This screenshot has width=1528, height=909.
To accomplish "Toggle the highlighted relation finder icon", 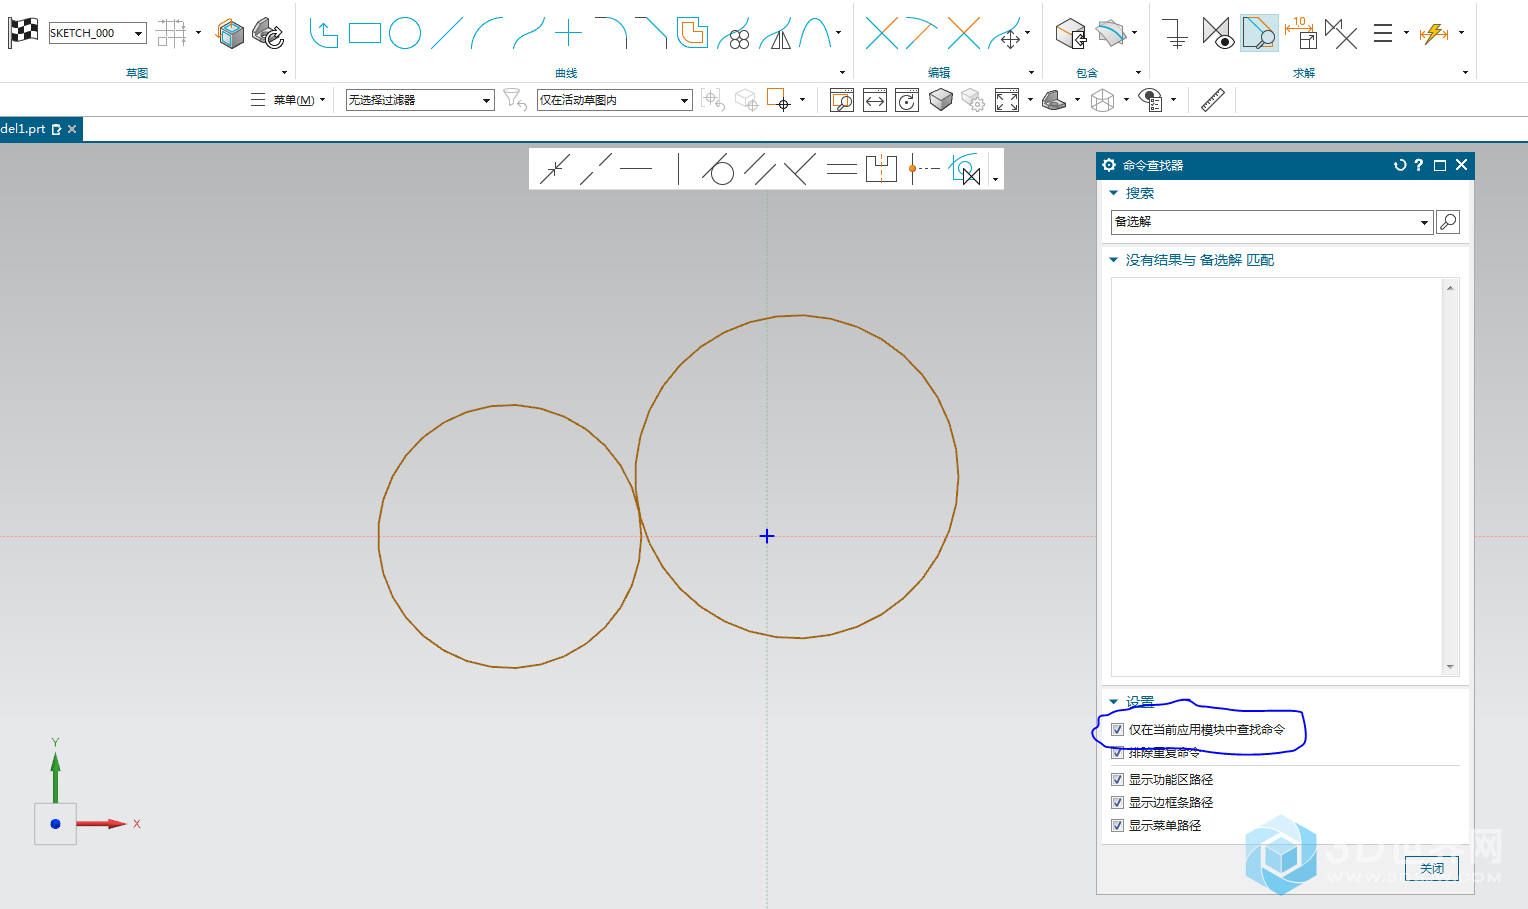I will coord(1259,33).
